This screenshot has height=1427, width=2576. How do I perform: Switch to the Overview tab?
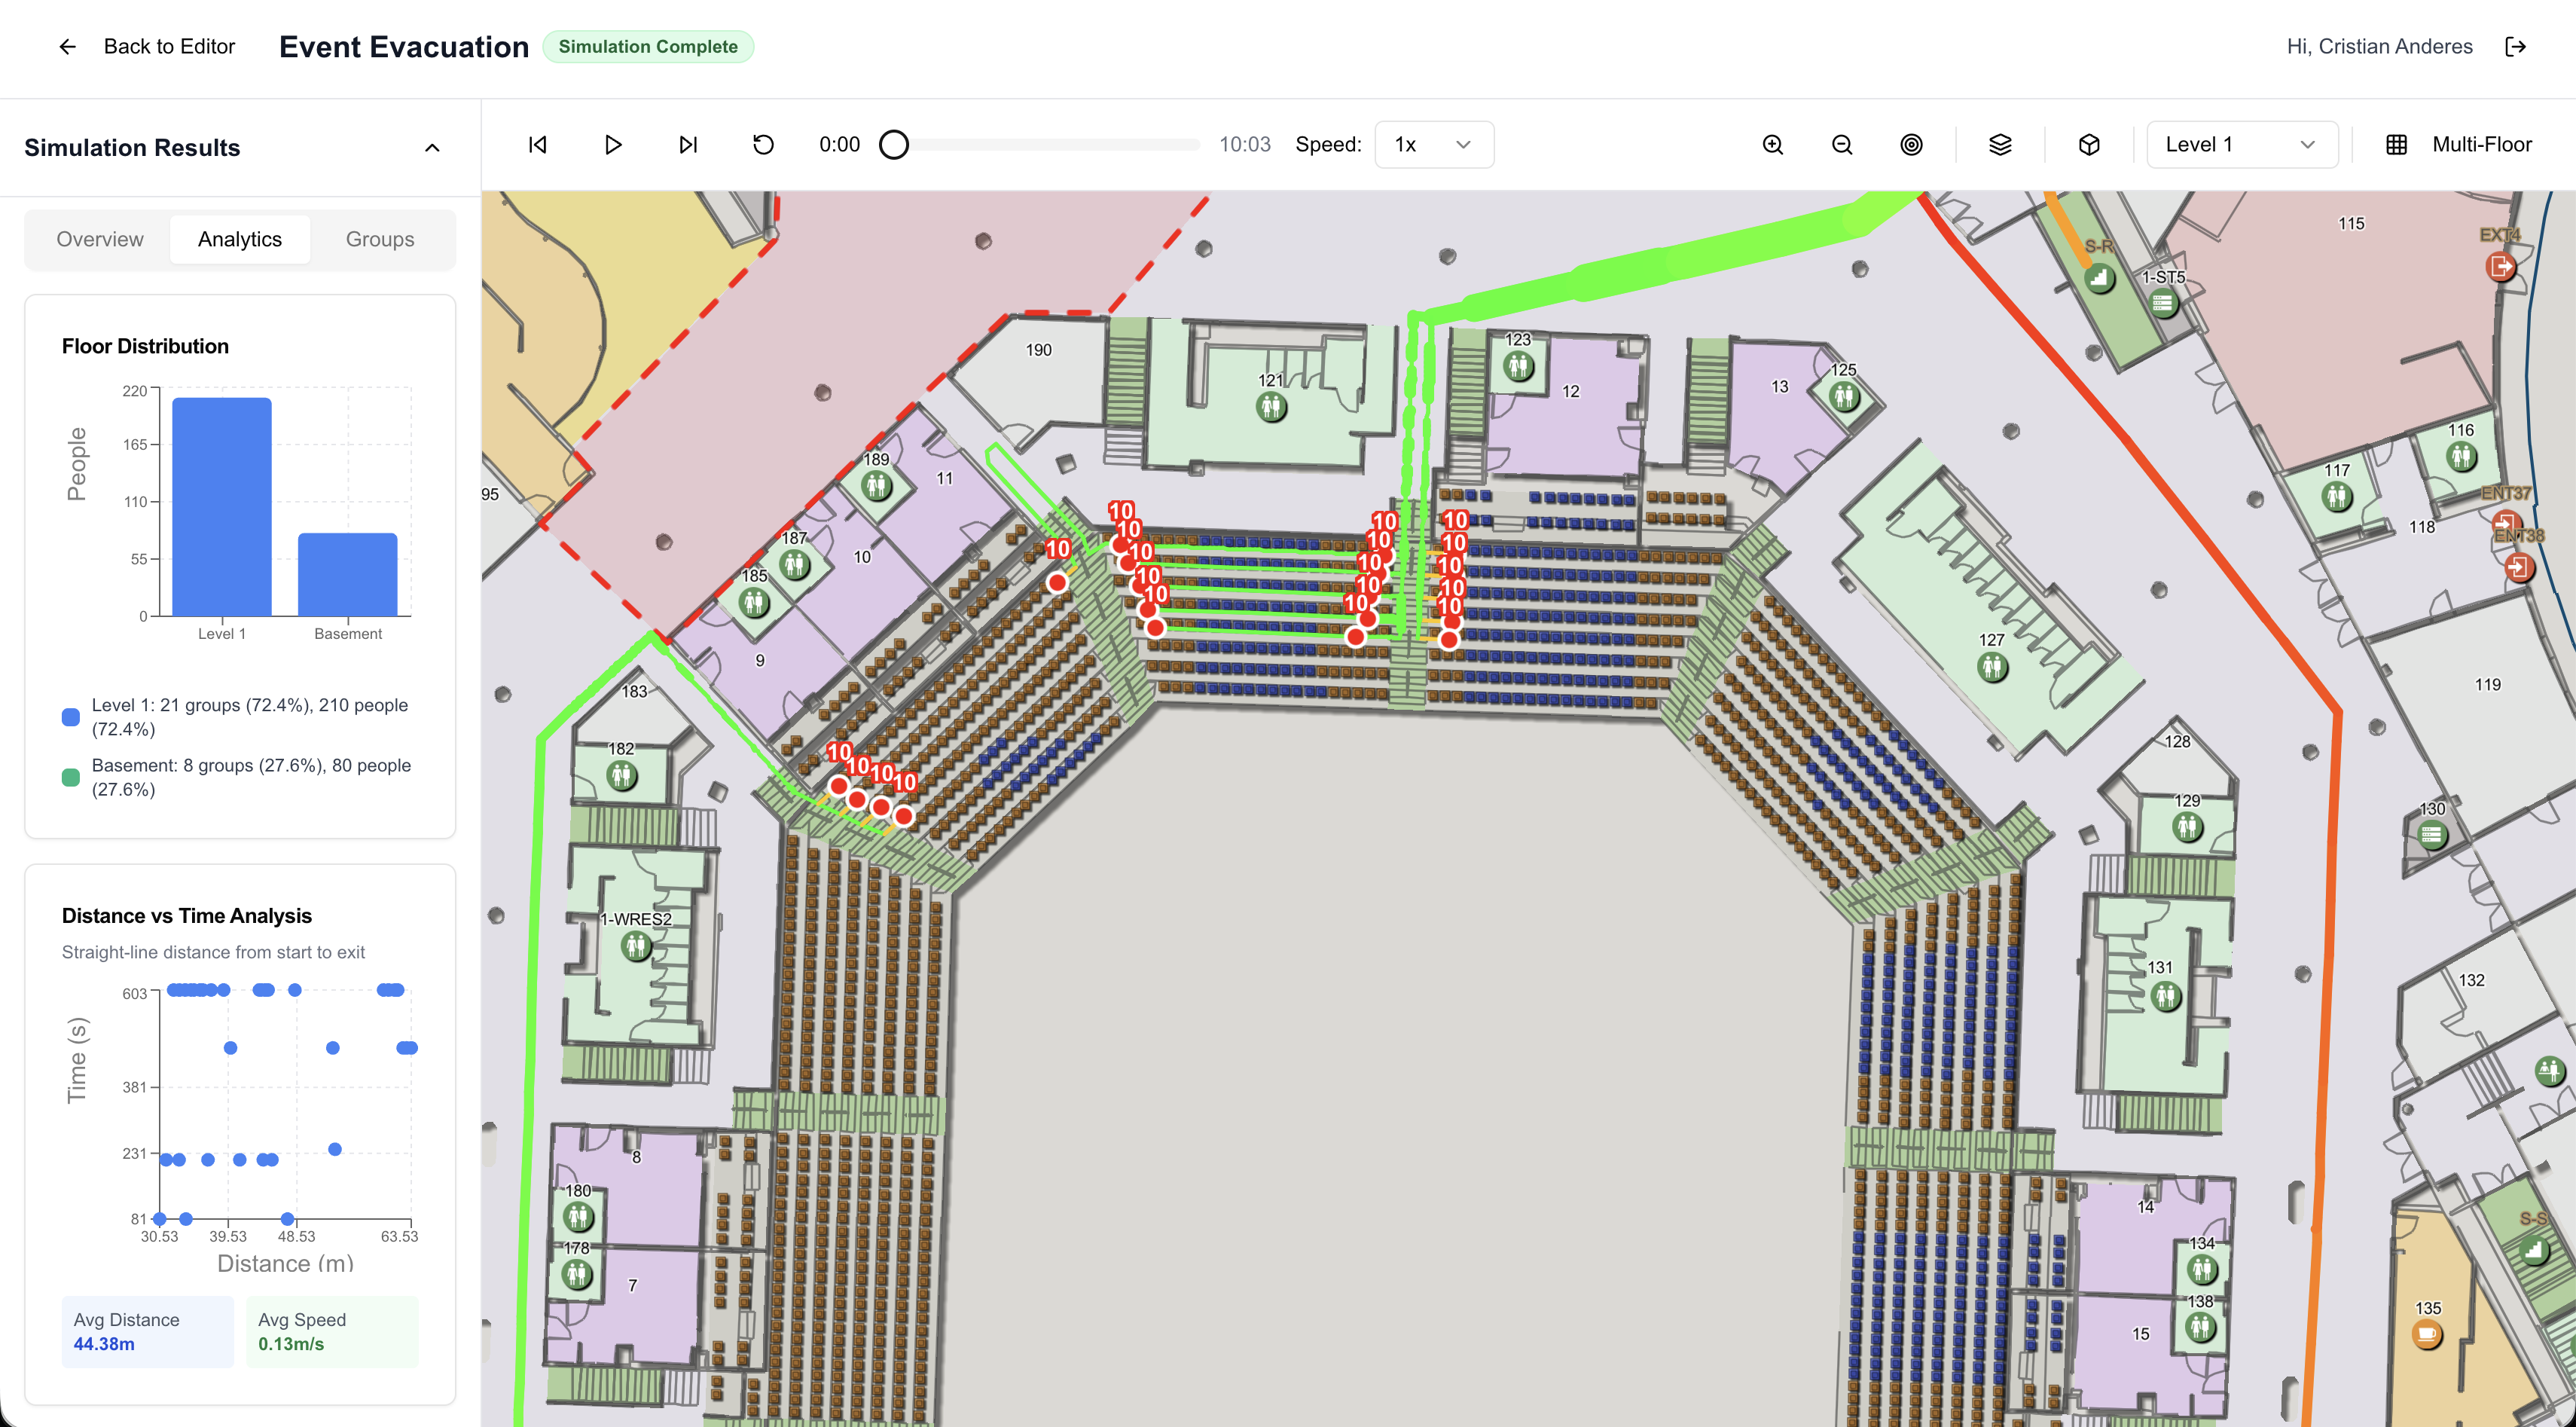100,239
